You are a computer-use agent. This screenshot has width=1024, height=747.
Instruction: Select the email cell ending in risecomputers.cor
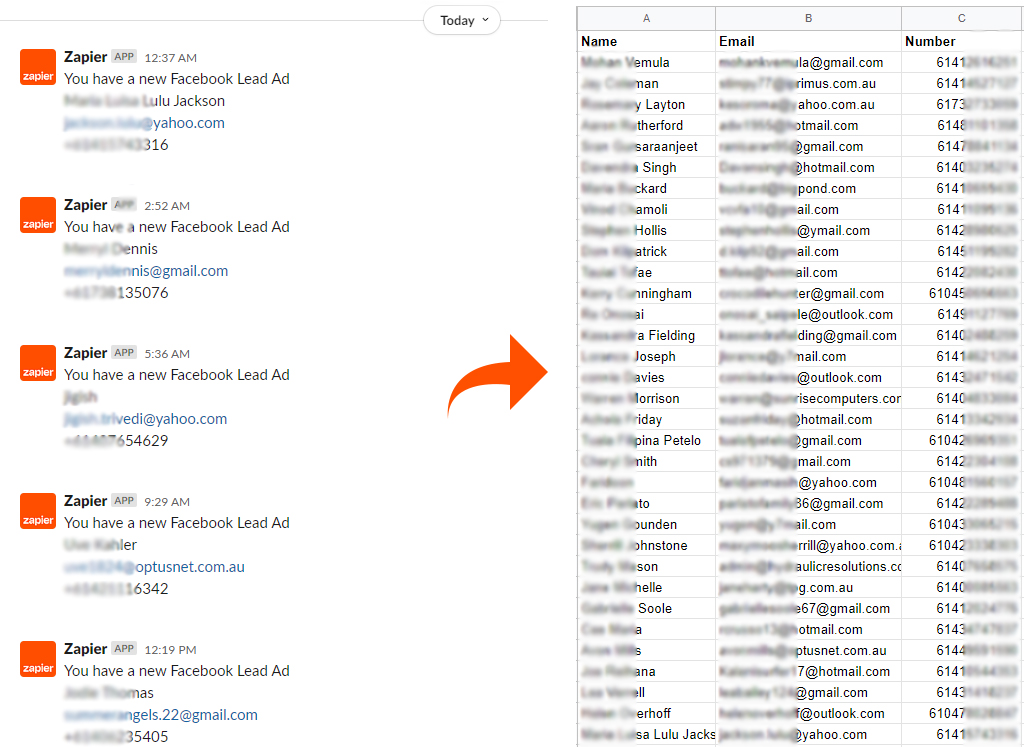pyautogui.click(x=808, y=398)
